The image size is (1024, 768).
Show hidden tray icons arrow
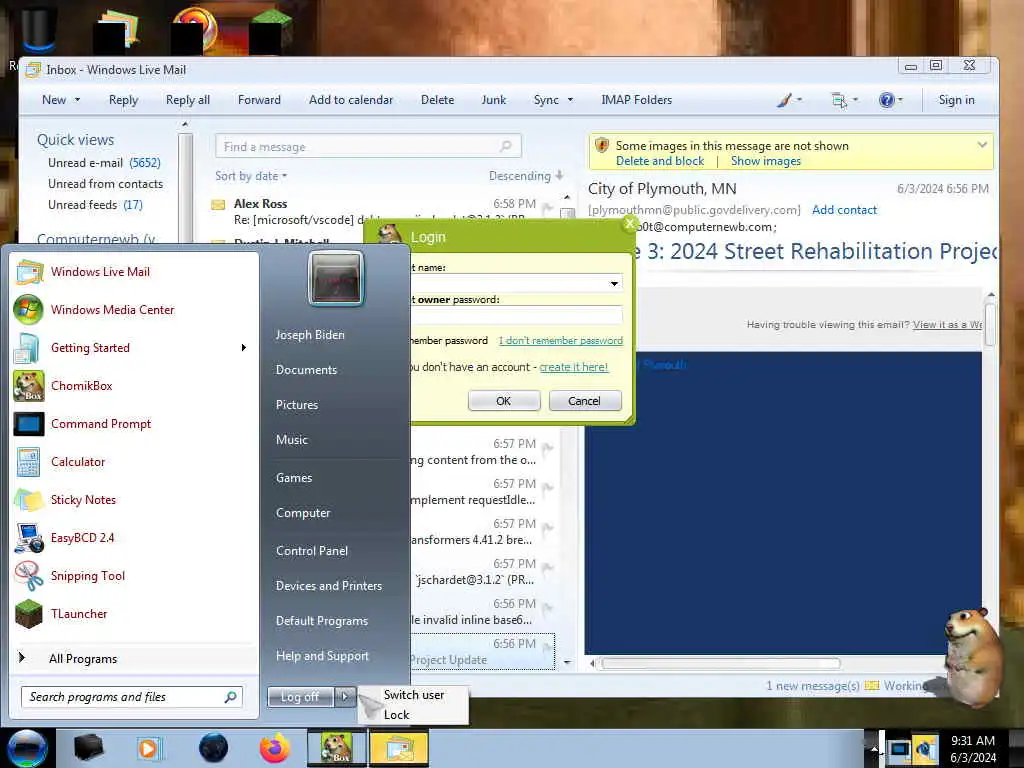tap(873, 748)
